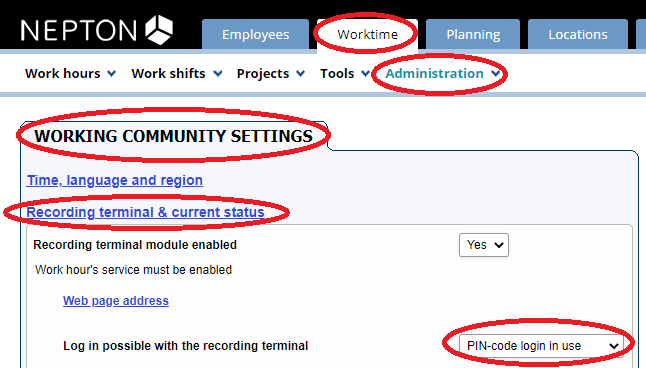This screenshot has height=368, width=646.
Task: Open Time, language and region link
Action: click(115, 180)
